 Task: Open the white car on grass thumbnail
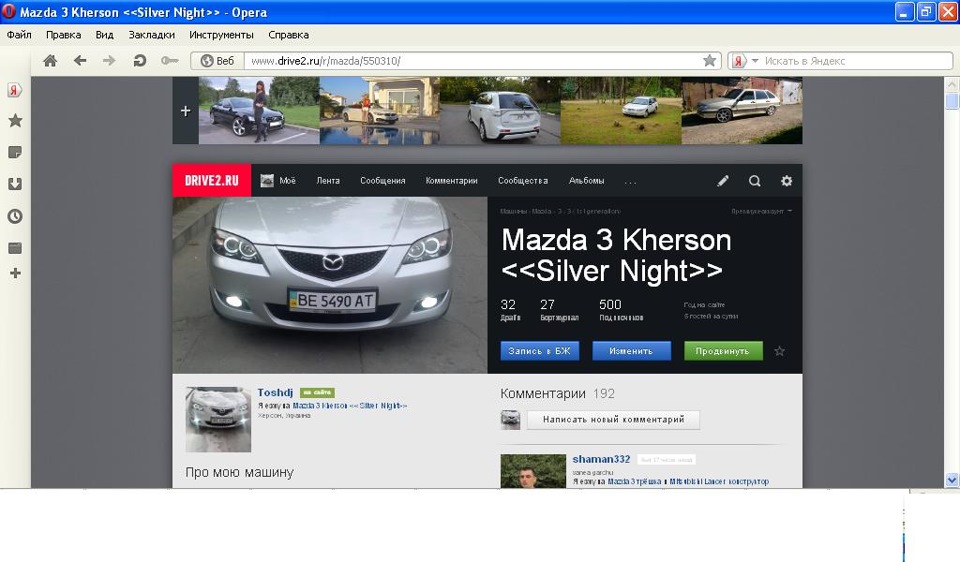pos(621,111)
